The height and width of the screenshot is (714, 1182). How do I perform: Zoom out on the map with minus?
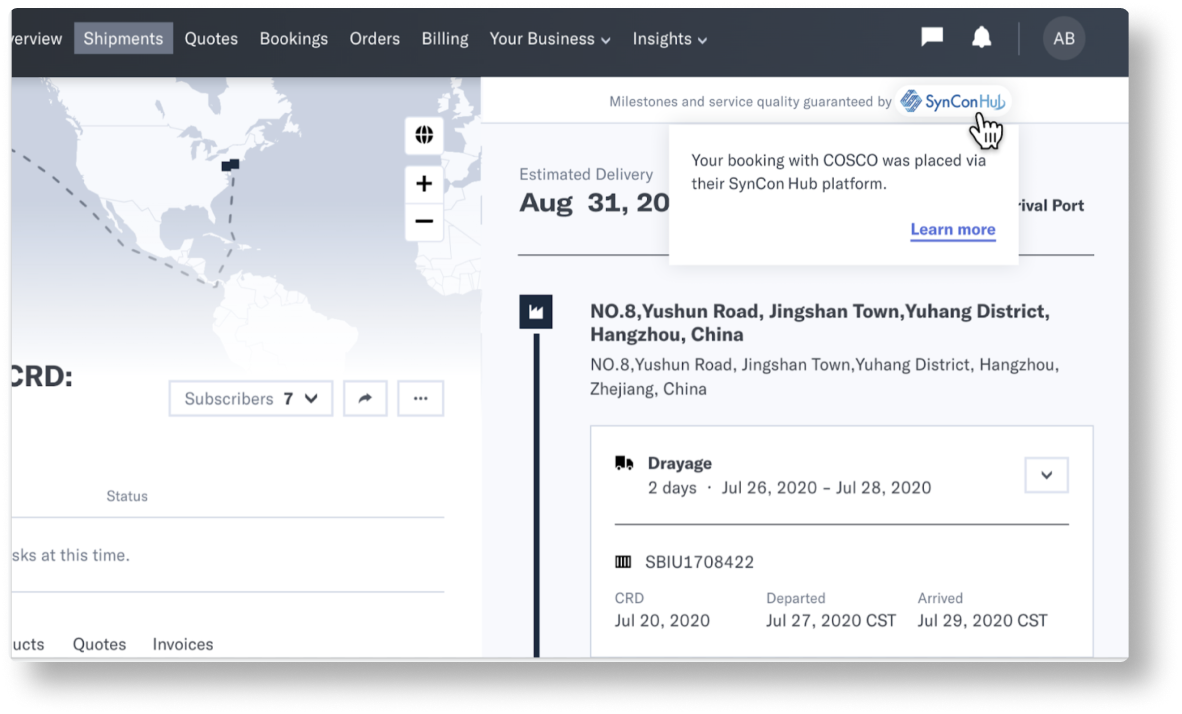[x=424, y=222]
